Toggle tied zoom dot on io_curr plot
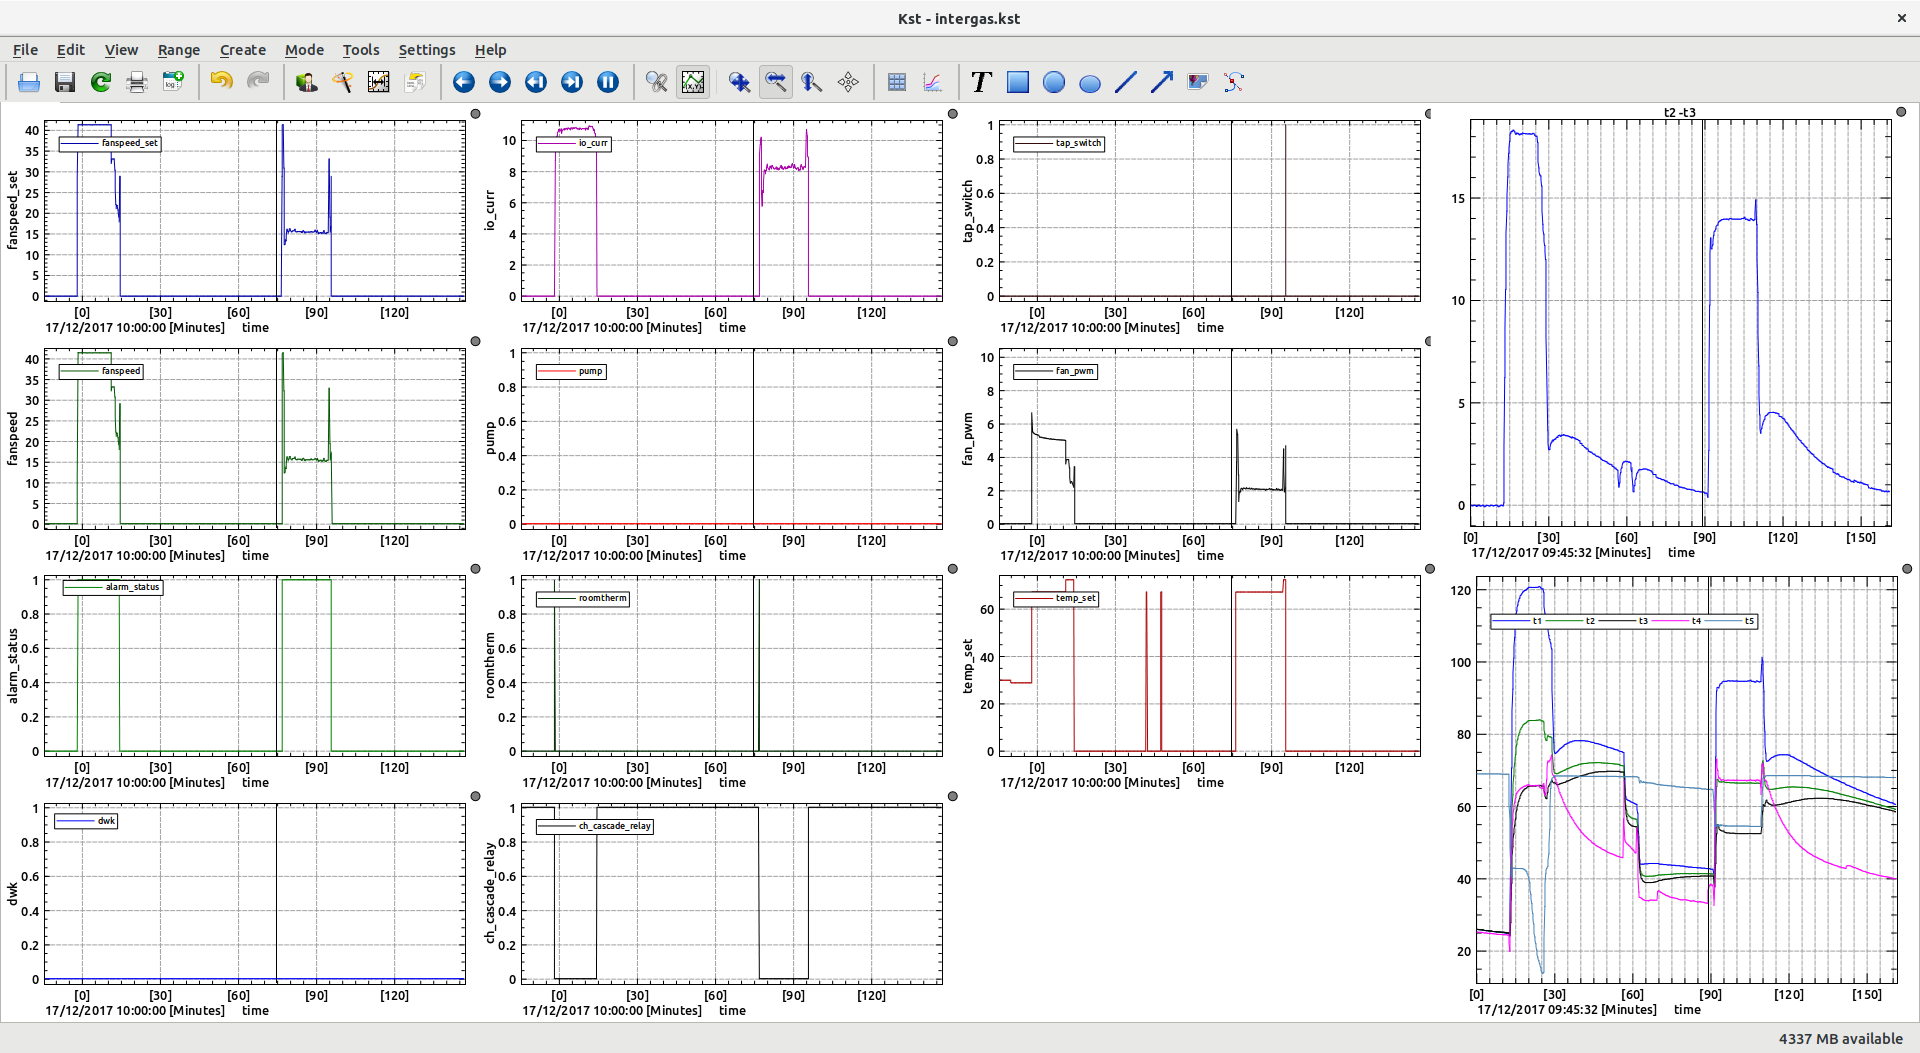Image resolution: width=1920 pixels, height=1053 pixels. point(953,114)
